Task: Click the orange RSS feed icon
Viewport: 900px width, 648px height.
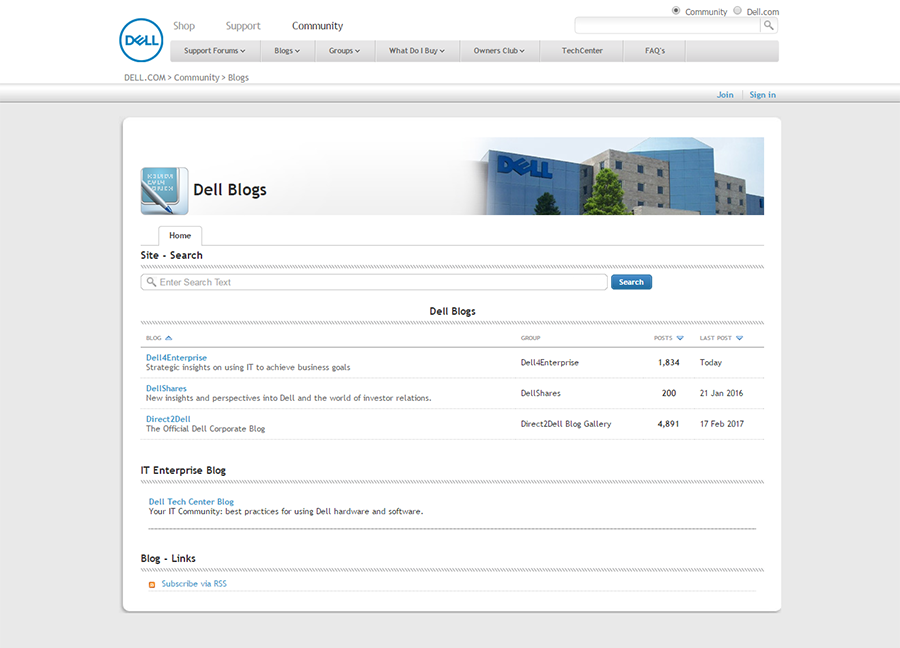Action: click(152, 584)
